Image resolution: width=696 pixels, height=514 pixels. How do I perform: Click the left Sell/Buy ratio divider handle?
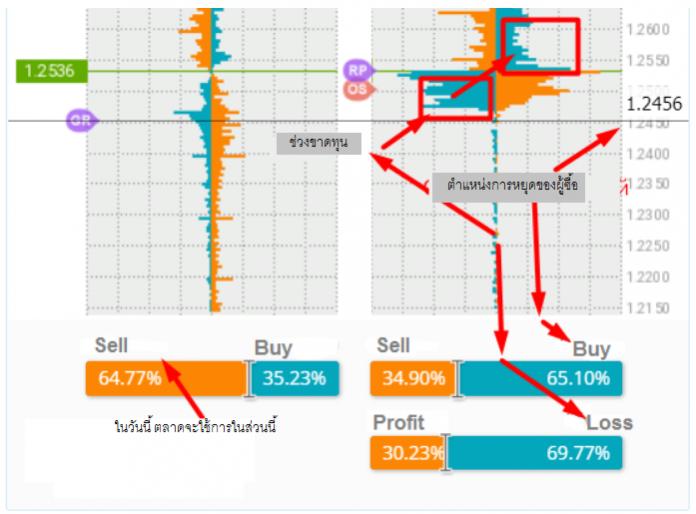coord(249,379)
